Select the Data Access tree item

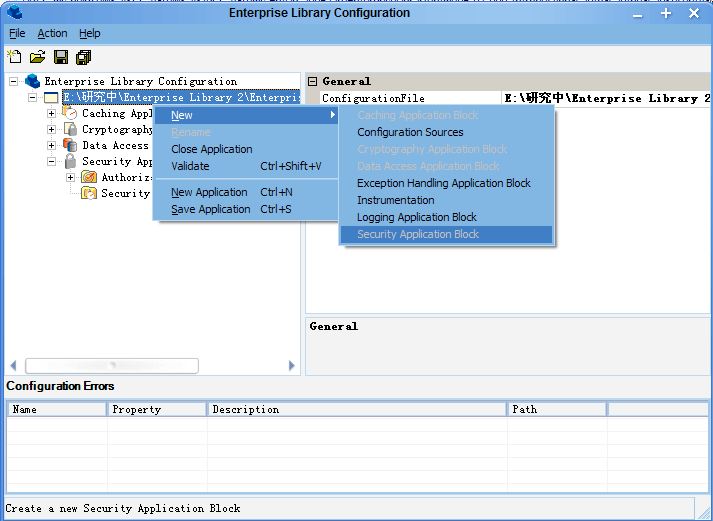coord(115,145)
